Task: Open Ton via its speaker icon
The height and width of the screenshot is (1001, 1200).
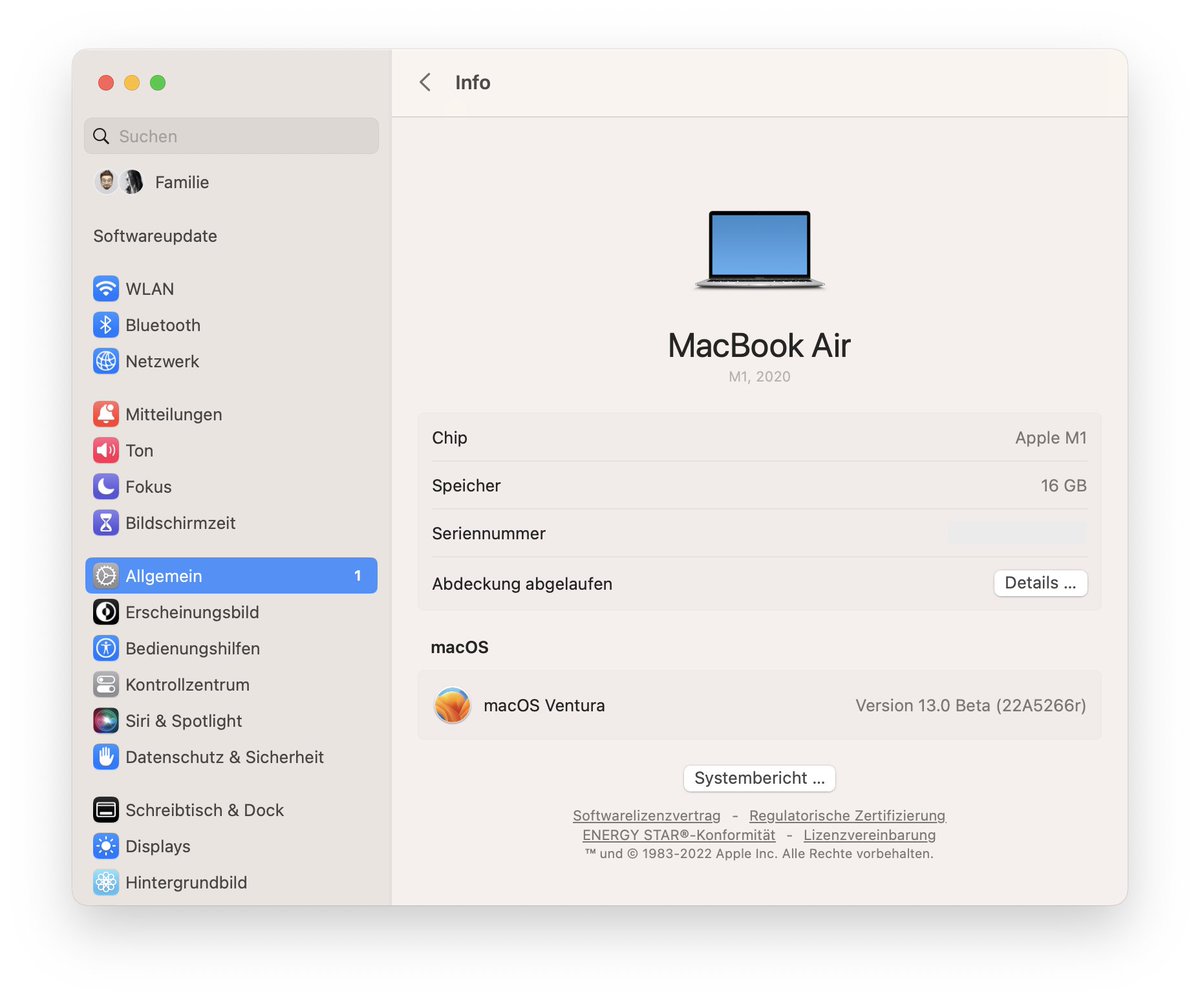Action: click(106, 450)
